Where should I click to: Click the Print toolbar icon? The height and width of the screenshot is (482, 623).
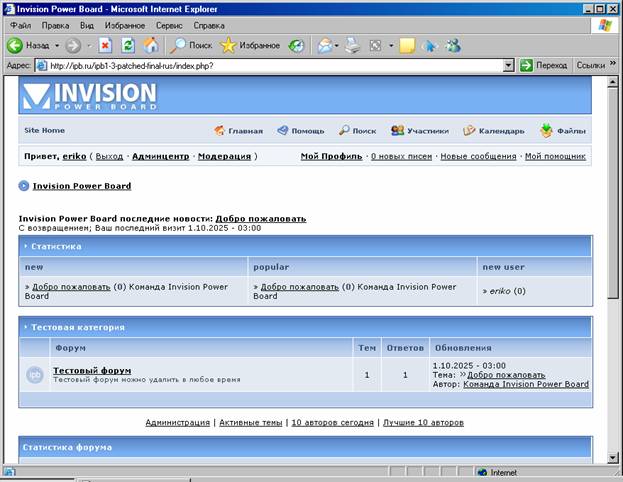[355, 45]
